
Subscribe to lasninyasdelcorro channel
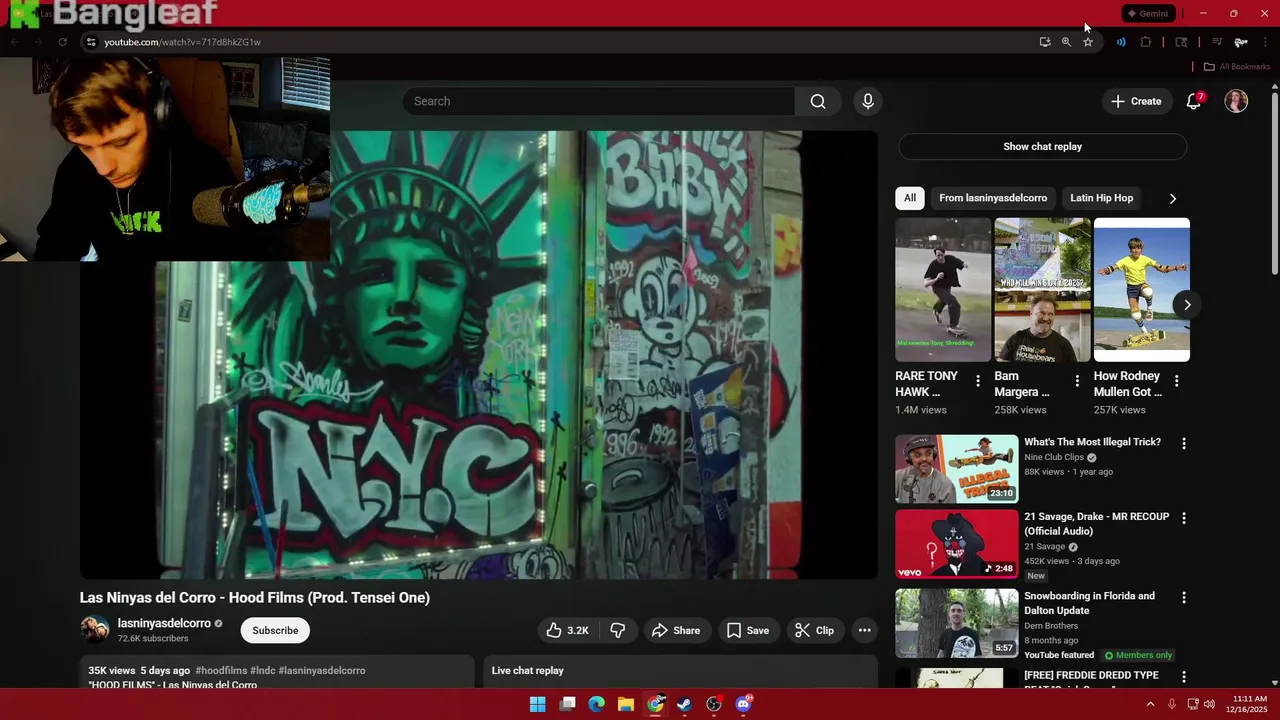(275, 630)
